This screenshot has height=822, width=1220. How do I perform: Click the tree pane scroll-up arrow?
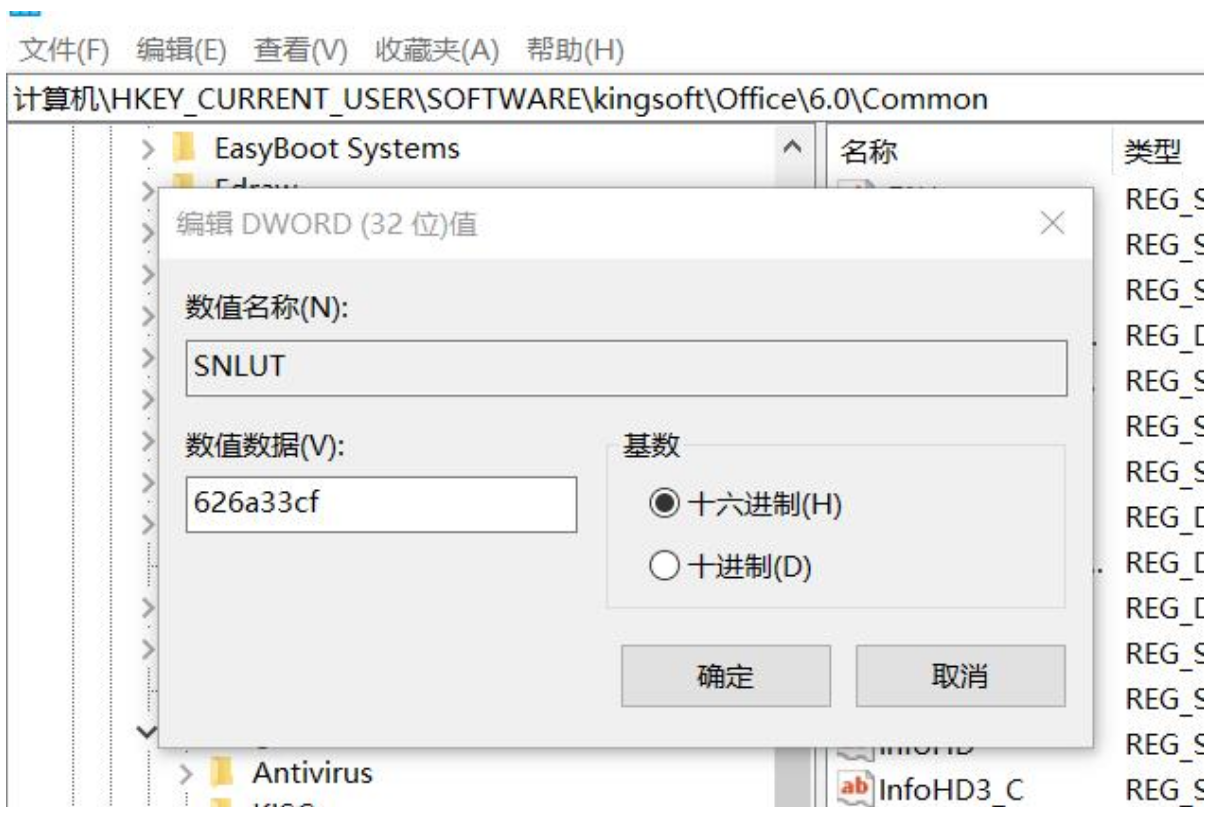(793, 148)
